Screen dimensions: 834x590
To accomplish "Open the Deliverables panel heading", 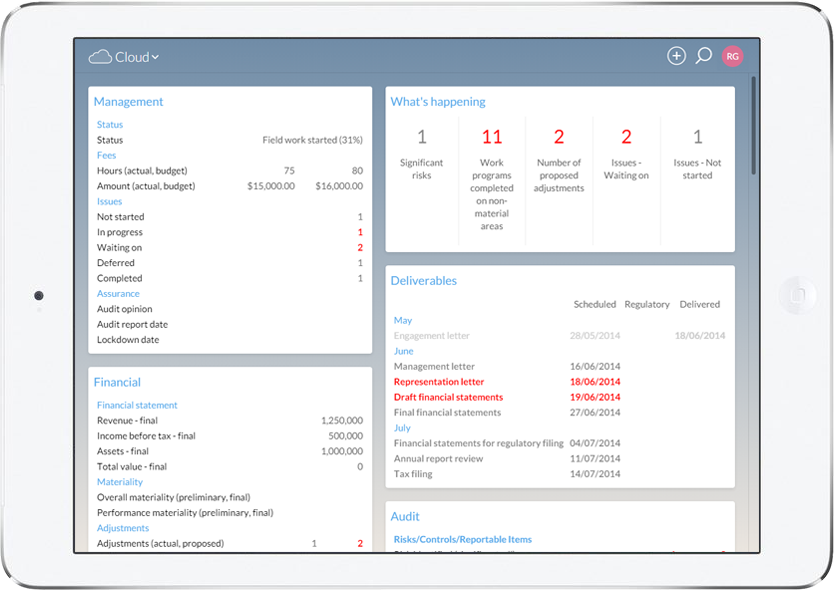I will point(423,281).
